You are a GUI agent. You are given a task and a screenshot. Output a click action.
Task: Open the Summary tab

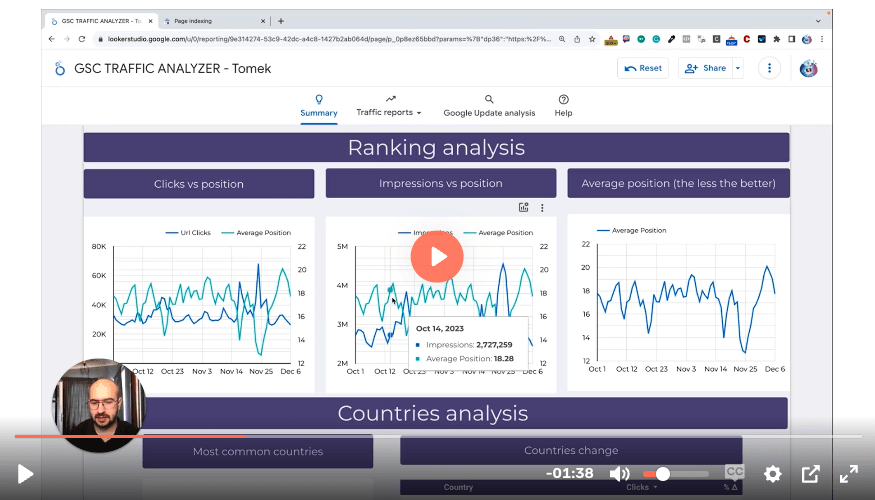pyautogui.click(x=319, y=106)
